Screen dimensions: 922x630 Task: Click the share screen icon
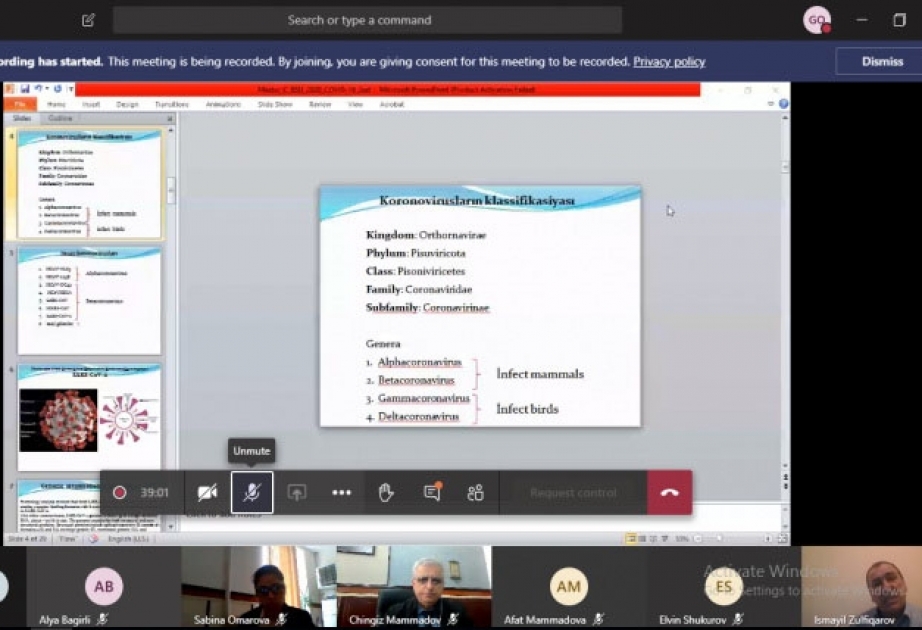(x=296, y=492)
